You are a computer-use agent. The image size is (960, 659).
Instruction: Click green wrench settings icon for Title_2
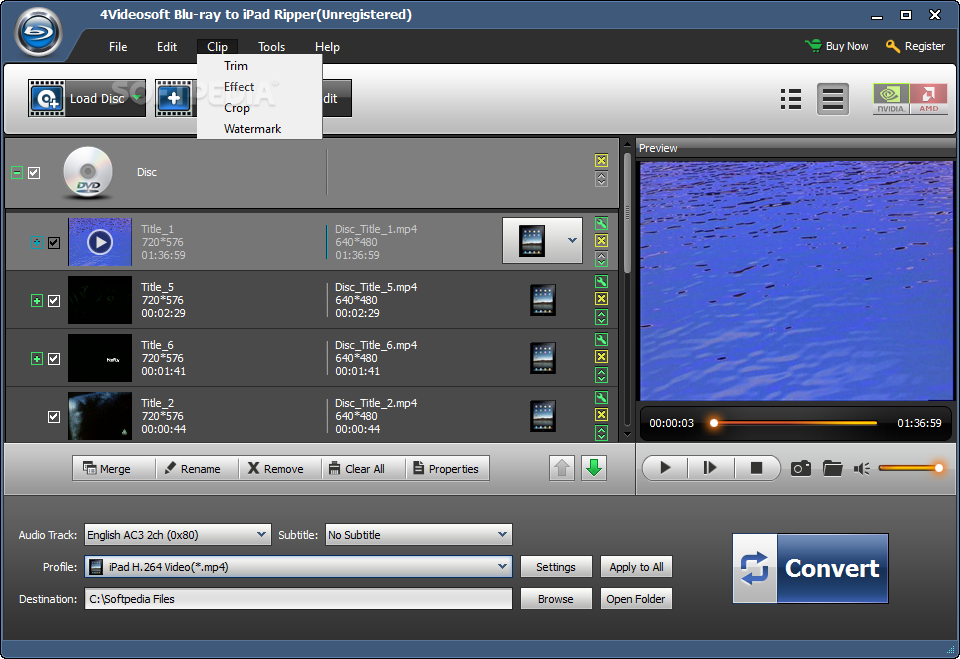tap(601, 397)
